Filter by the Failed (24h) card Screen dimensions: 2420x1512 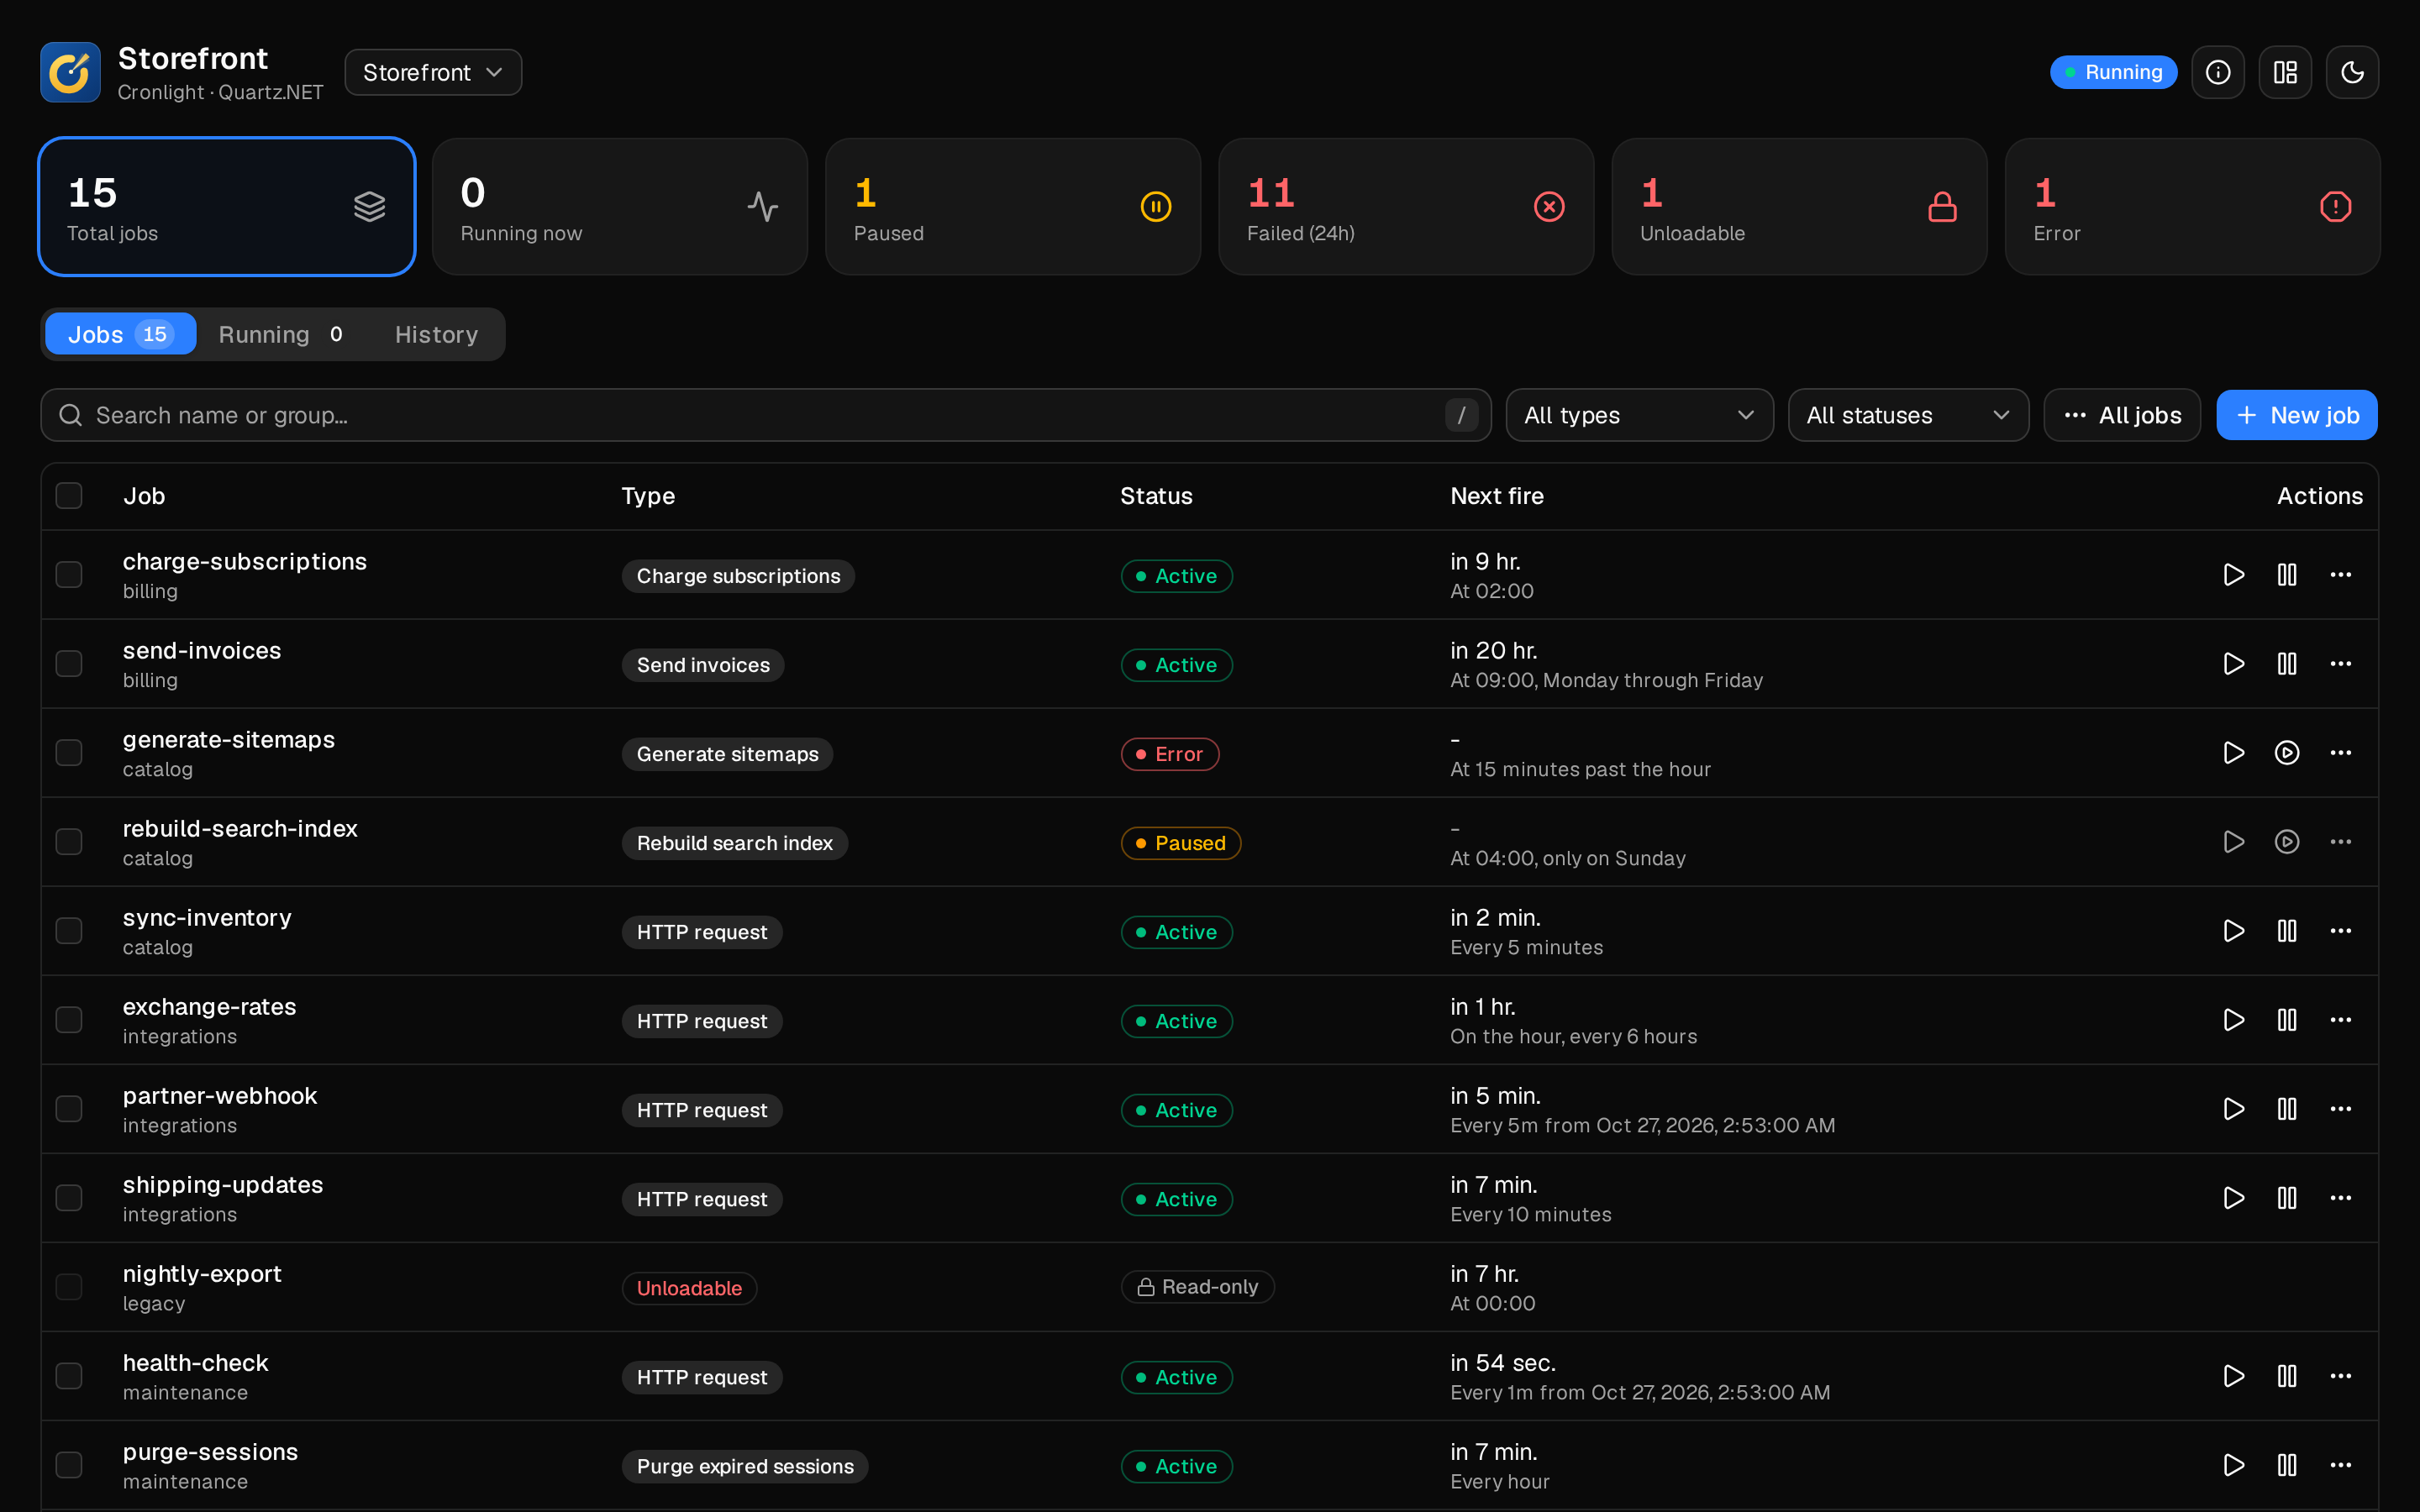tap(1406, 207)
